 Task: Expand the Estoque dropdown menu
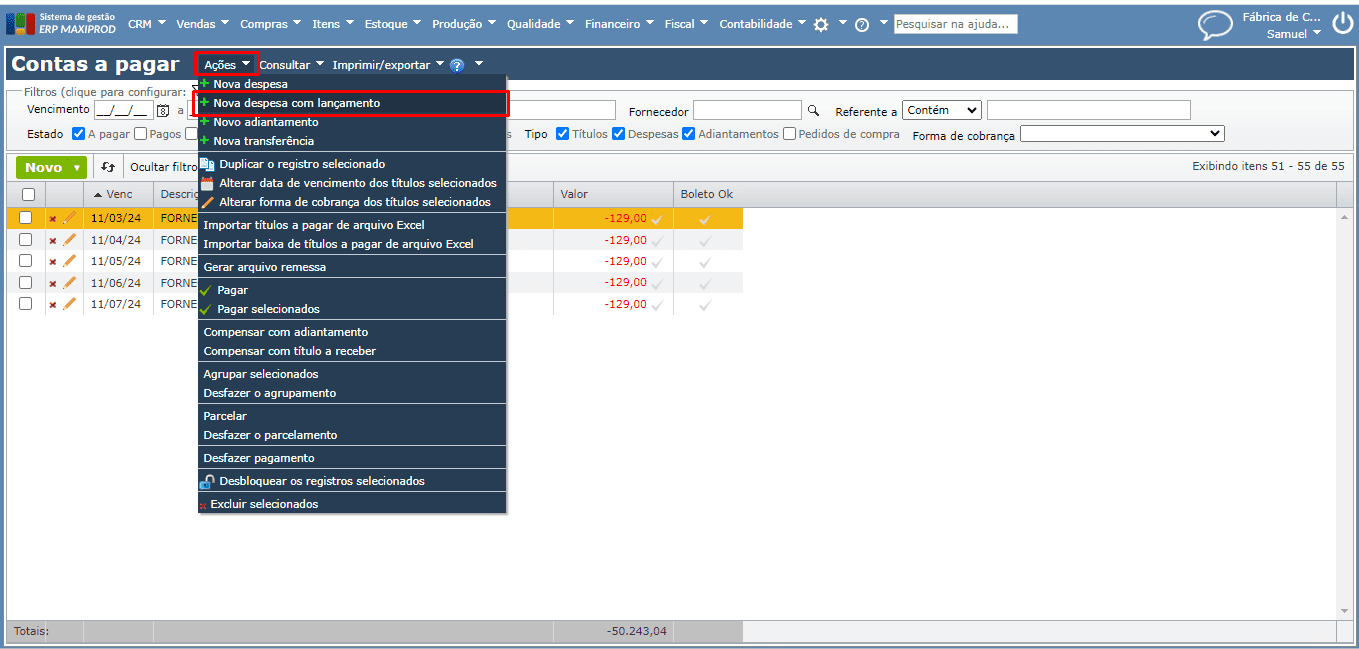pos(394,24)
